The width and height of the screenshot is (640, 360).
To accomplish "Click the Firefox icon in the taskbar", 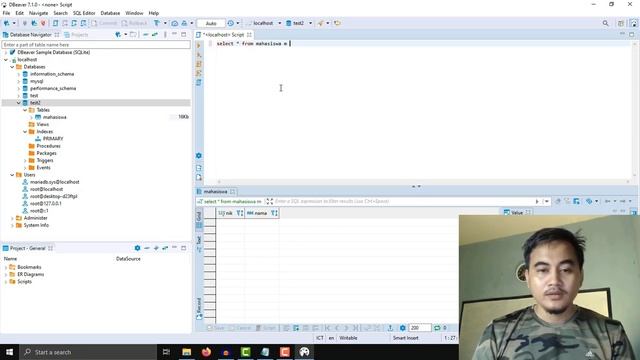I will (206, 352).
